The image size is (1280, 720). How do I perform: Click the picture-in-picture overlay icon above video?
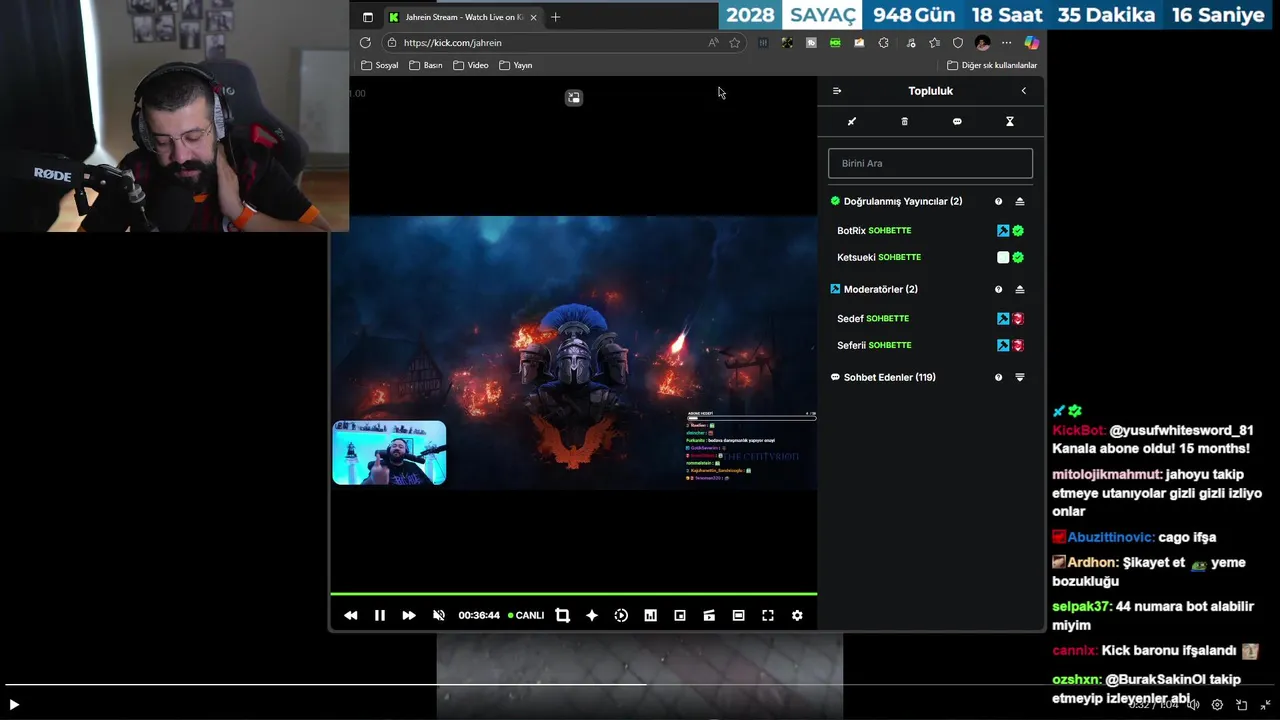[x=573, y=97]
